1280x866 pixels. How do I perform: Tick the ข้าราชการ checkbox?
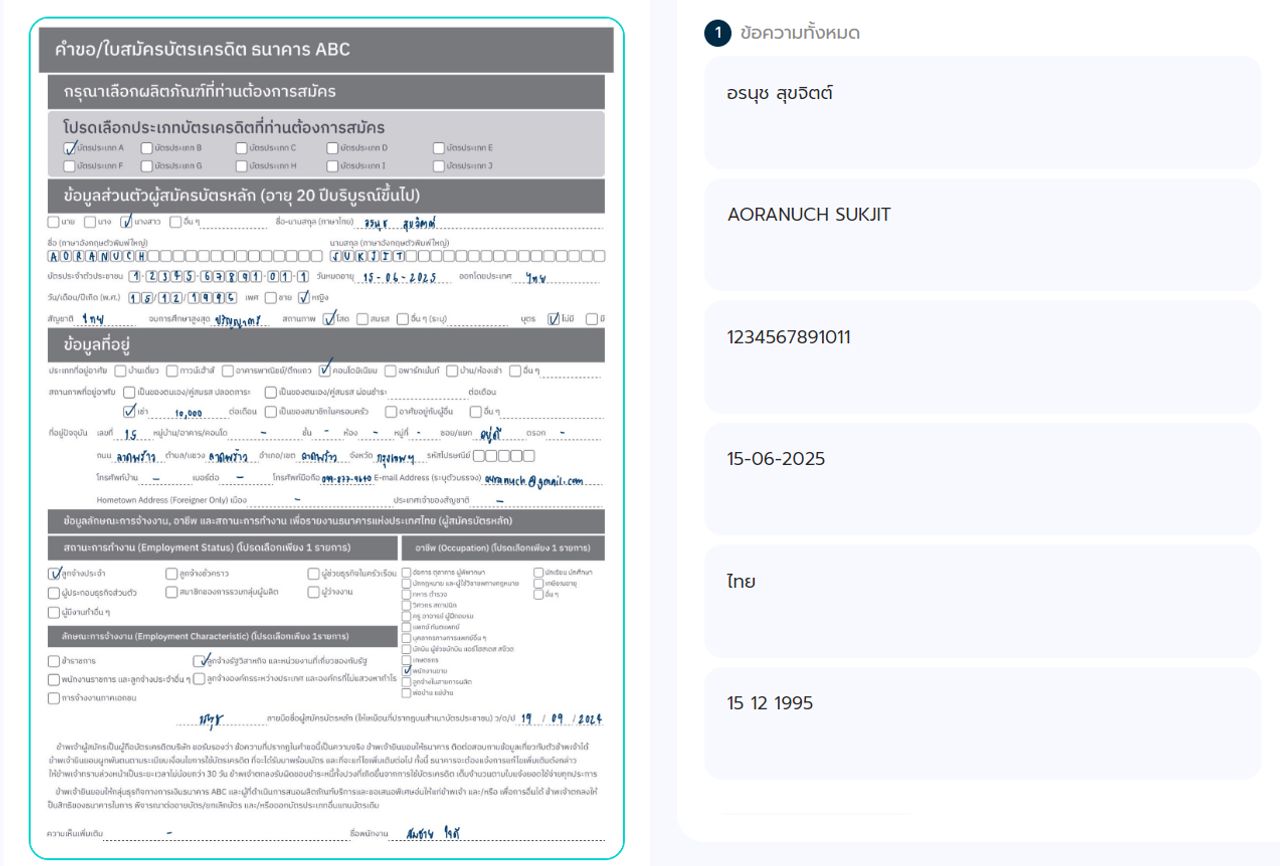(54, 661)
